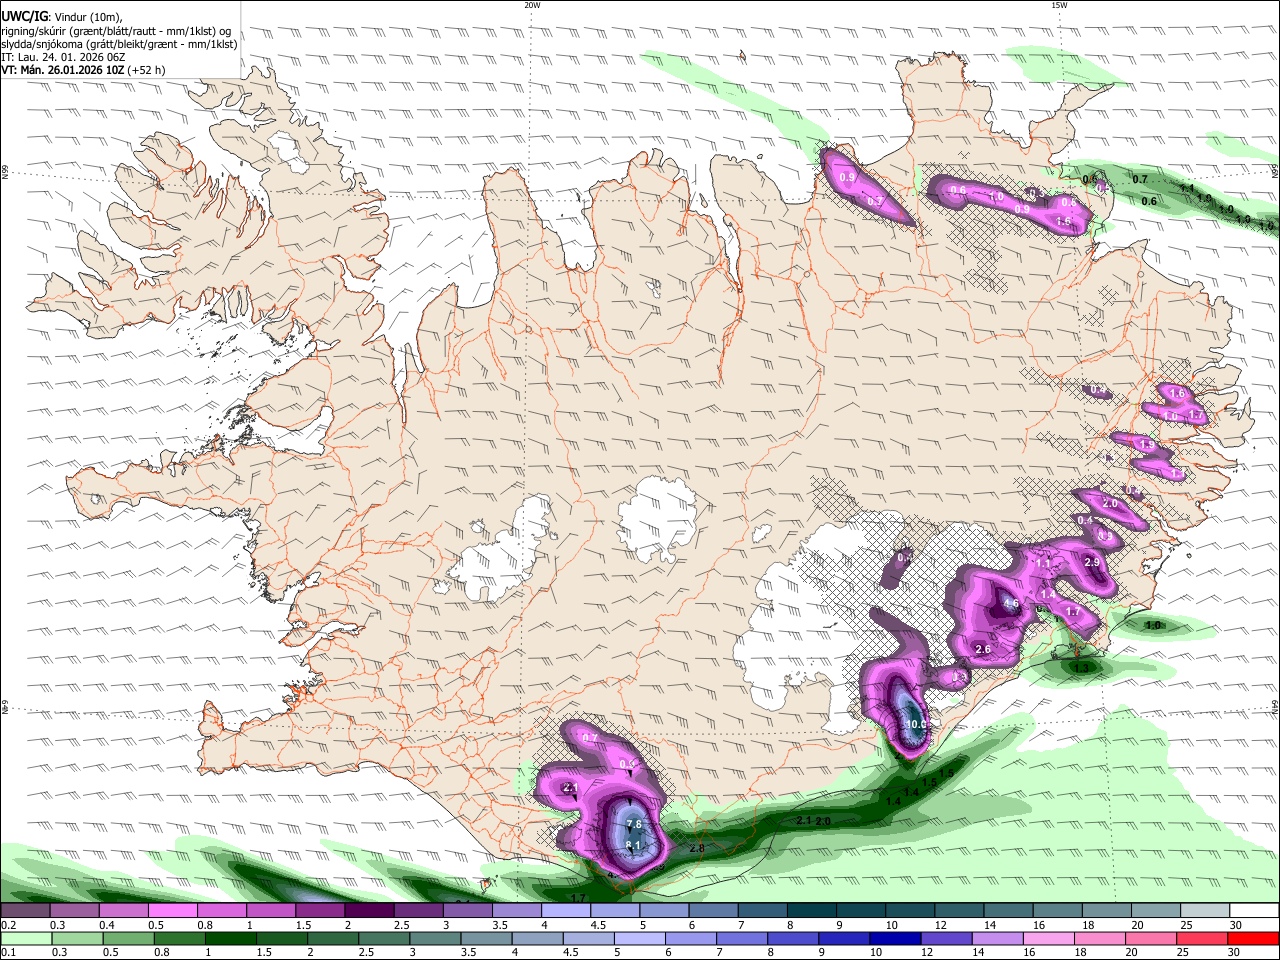Click the bright pink 0.5 swatch in snow scale
Image resolution: width=1280 pixels, height=960 pixels.
point(173,911)
